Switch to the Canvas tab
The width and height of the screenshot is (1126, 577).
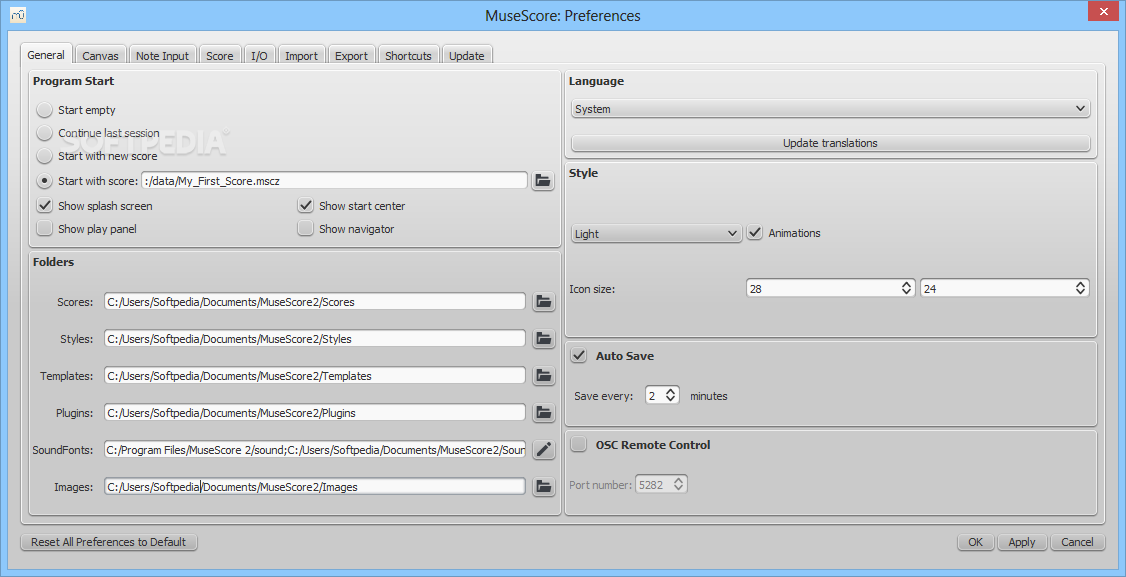(x=101, y=55)
